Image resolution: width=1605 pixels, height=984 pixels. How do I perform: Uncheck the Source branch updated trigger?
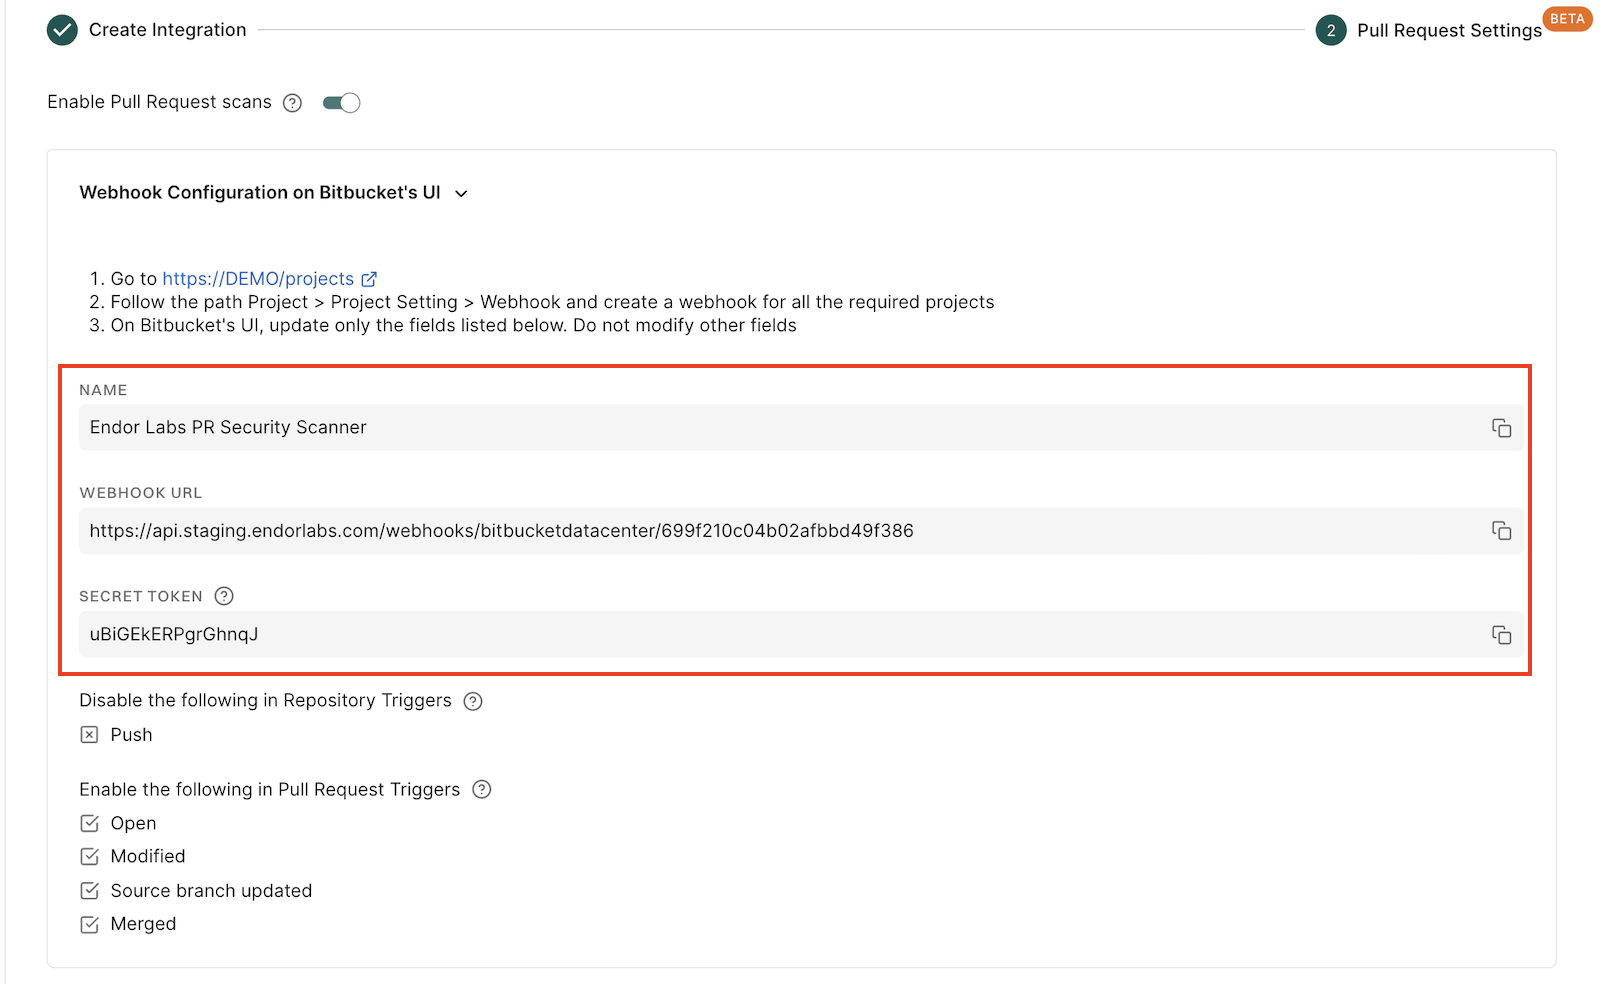[90, 890]
